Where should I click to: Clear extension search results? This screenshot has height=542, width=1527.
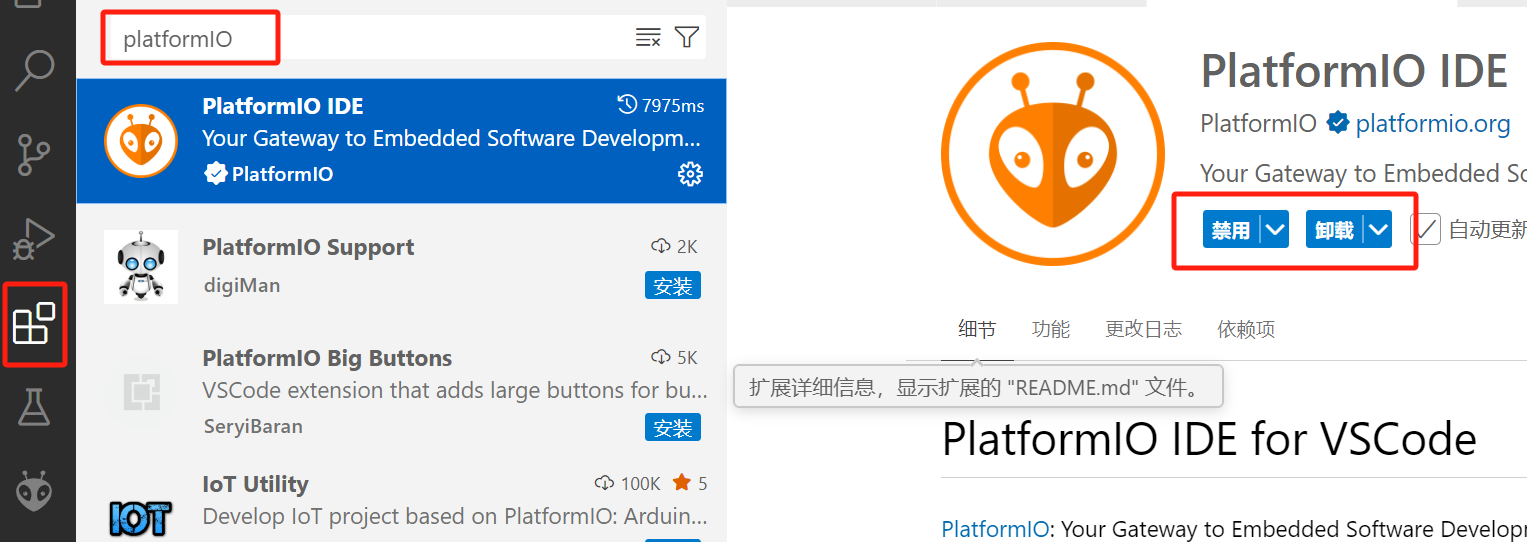click(x=648, y=38)
